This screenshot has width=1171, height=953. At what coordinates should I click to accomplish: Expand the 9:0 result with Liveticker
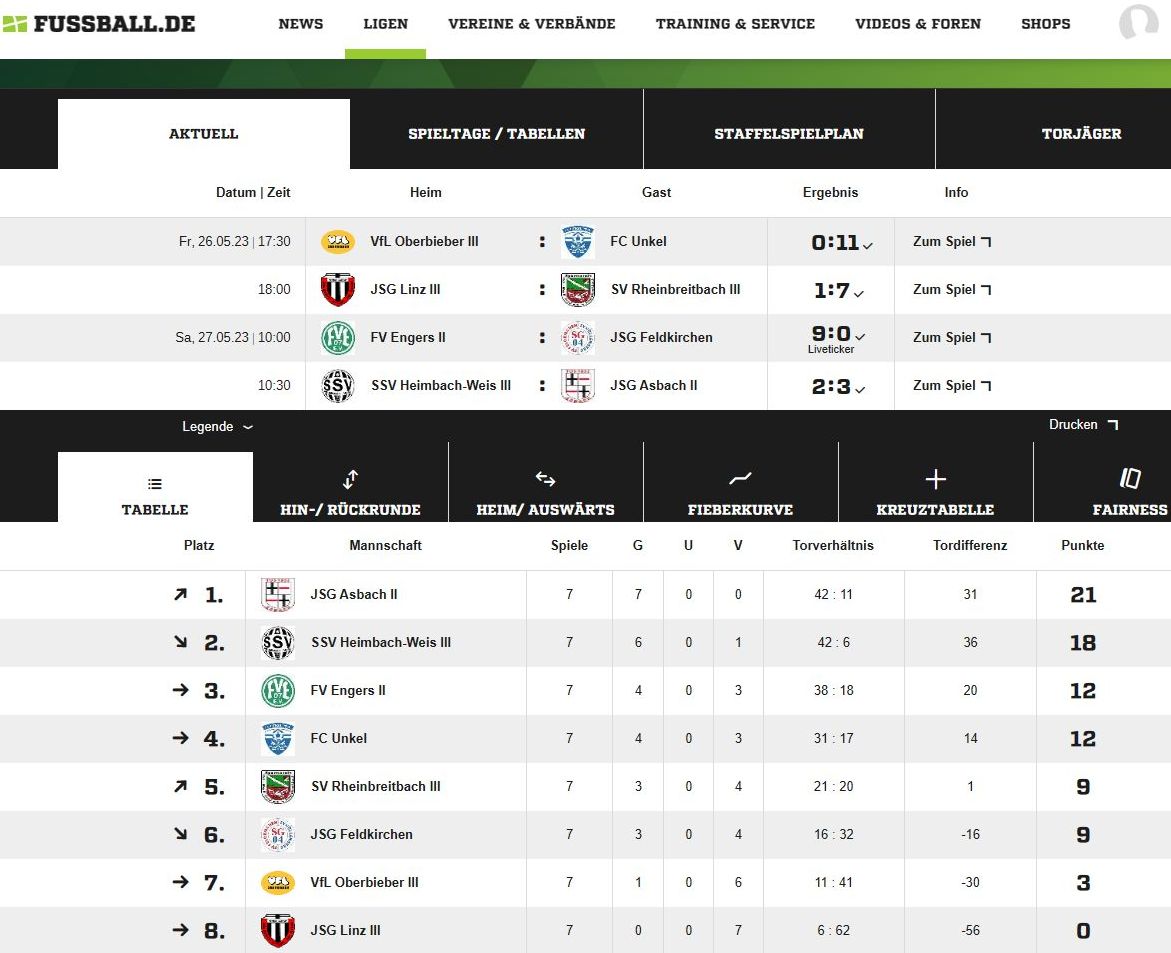coord(860,337)
